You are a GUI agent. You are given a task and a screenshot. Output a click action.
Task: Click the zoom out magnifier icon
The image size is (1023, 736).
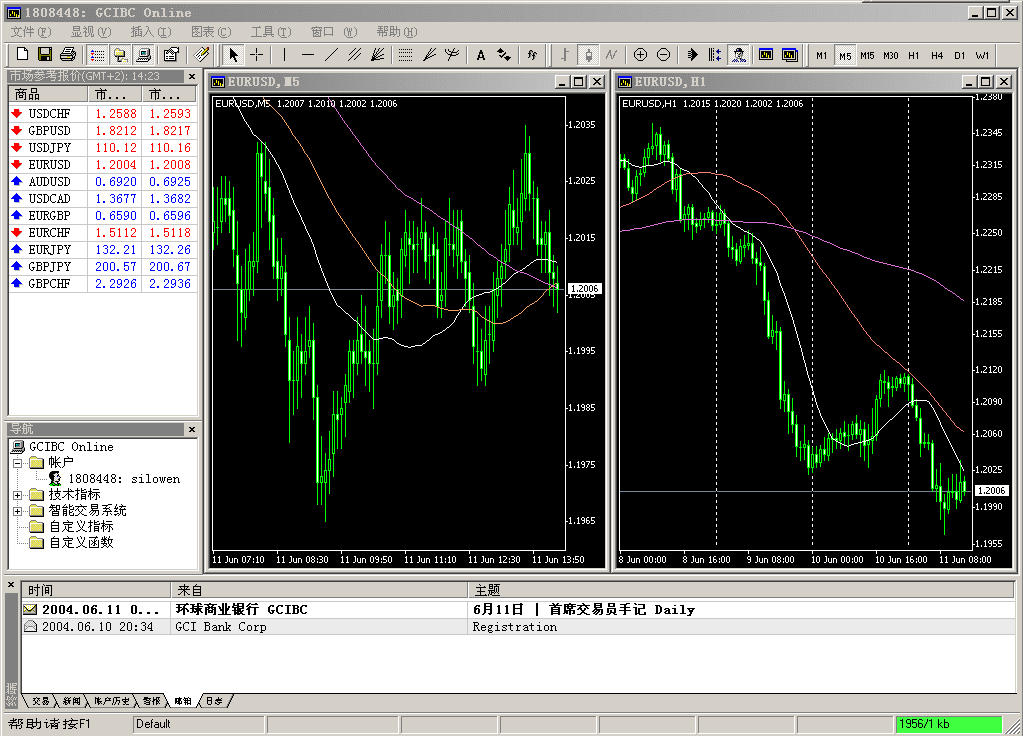[663, 55]
